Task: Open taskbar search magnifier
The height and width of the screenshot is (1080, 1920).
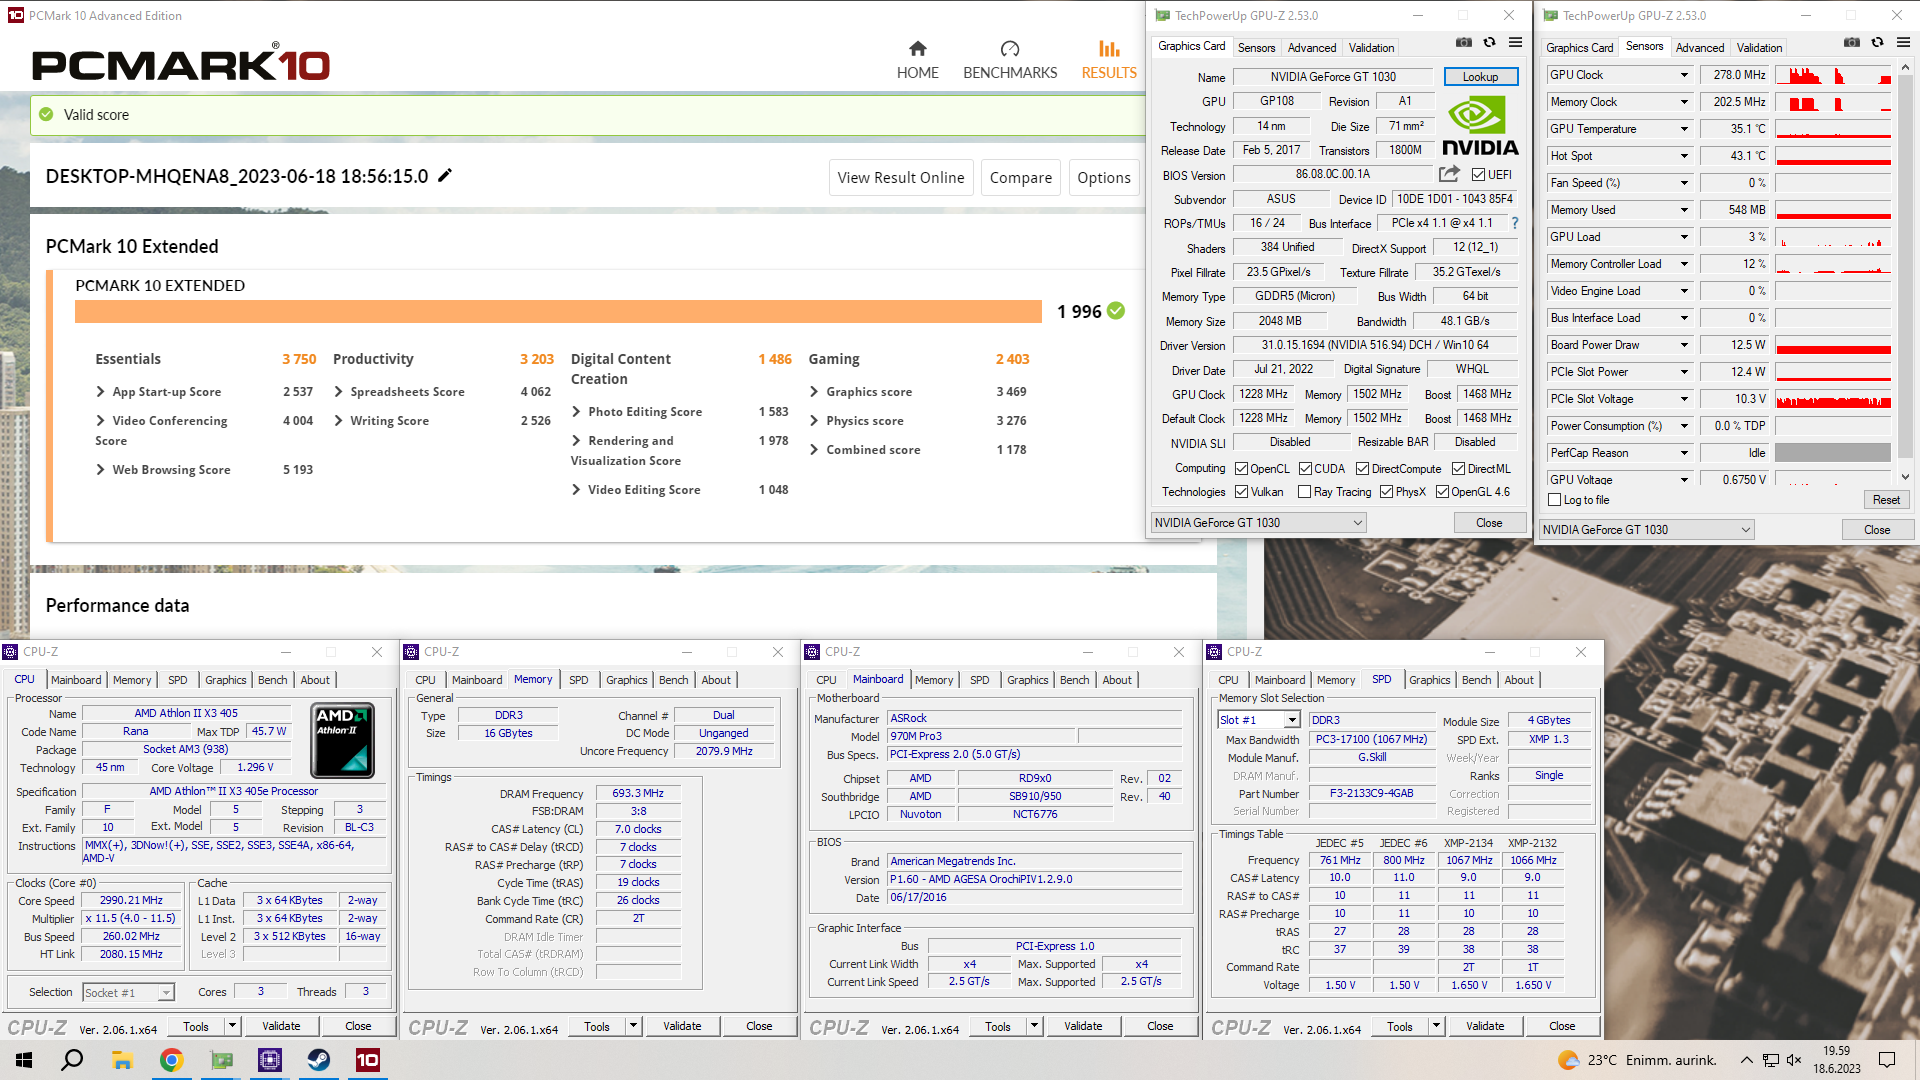Action: pyautogui.click(x=72, y=1060)
